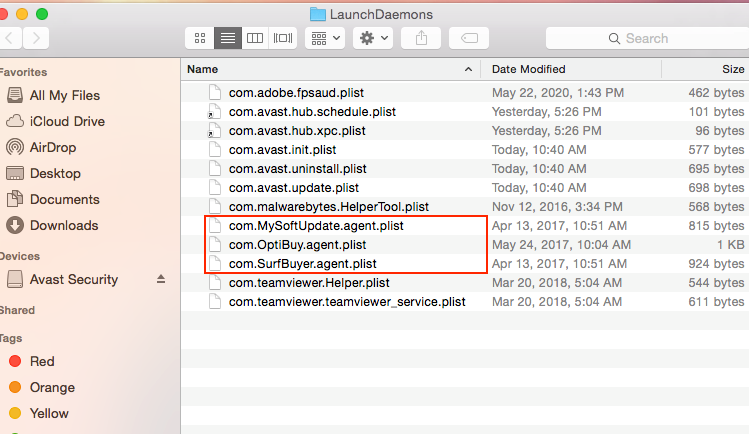Sort by the Name column header
This screenshot has width=749, height=434.
(331, 69)
